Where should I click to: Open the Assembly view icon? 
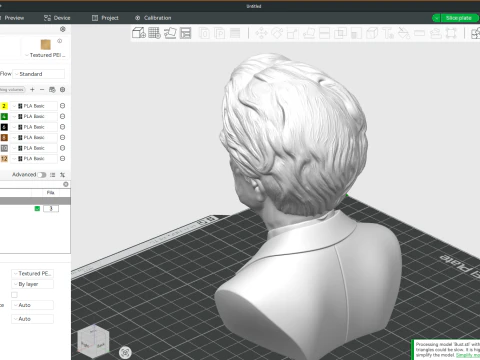tap(476, 33)
